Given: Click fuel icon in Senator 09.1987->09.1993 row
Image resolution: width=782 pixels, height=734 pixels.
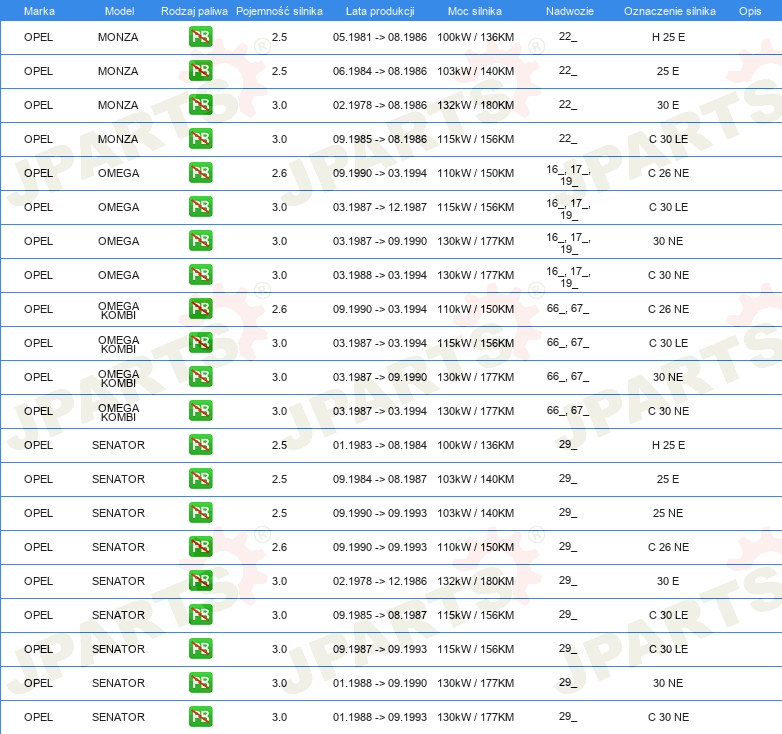Looking at the screenshot, I should (x=200, y=649).
